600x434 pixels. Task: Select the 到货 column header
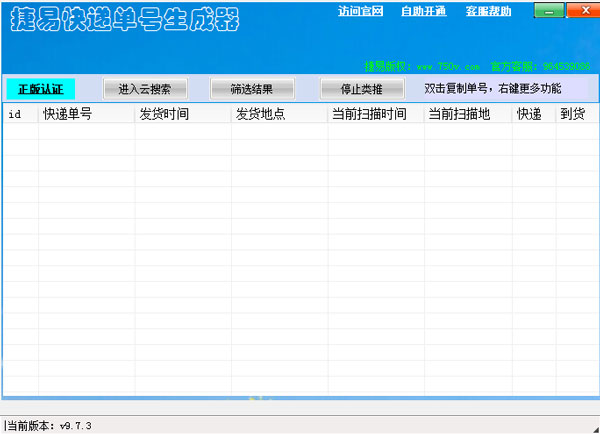(x=574, y=114)
